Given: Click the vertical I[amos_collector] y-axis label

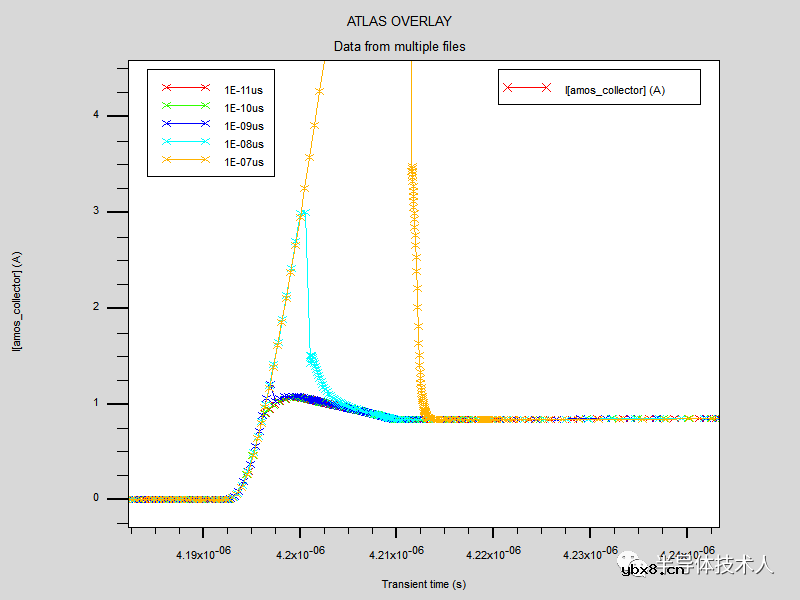Looking at the screenshot, I should [x=17, y=300].
